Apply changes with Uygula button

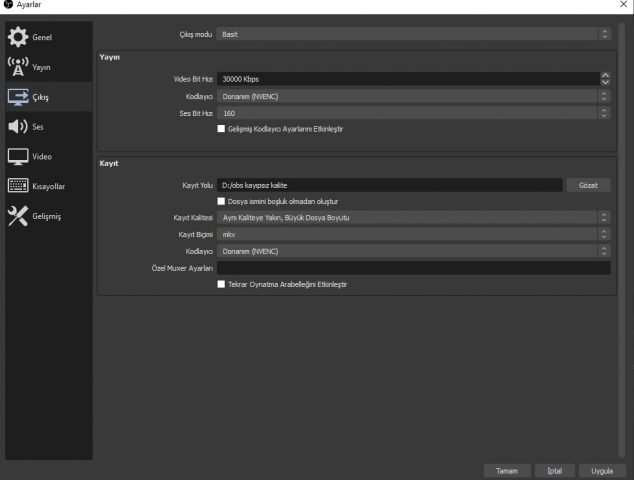(x=602, y=471)
